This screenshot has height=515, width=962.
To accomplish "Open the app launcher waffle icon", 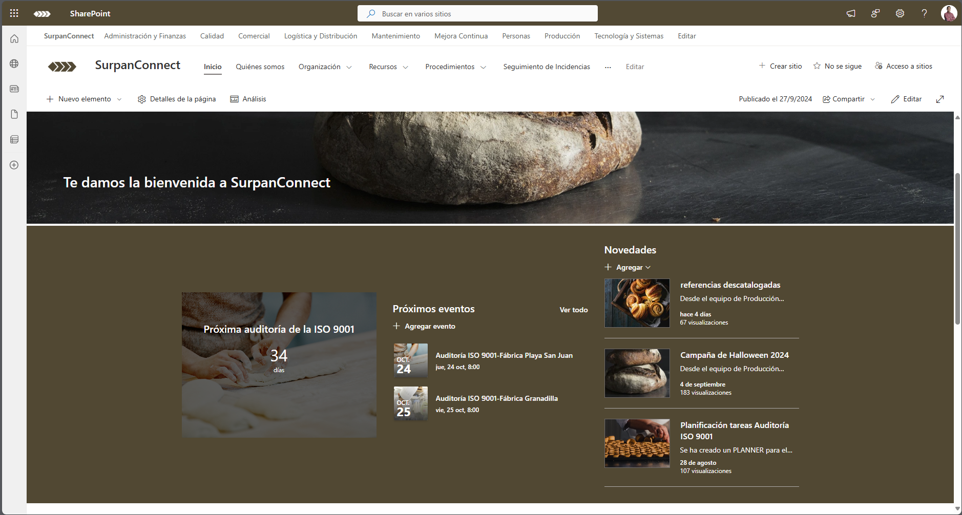I will 14,13.
